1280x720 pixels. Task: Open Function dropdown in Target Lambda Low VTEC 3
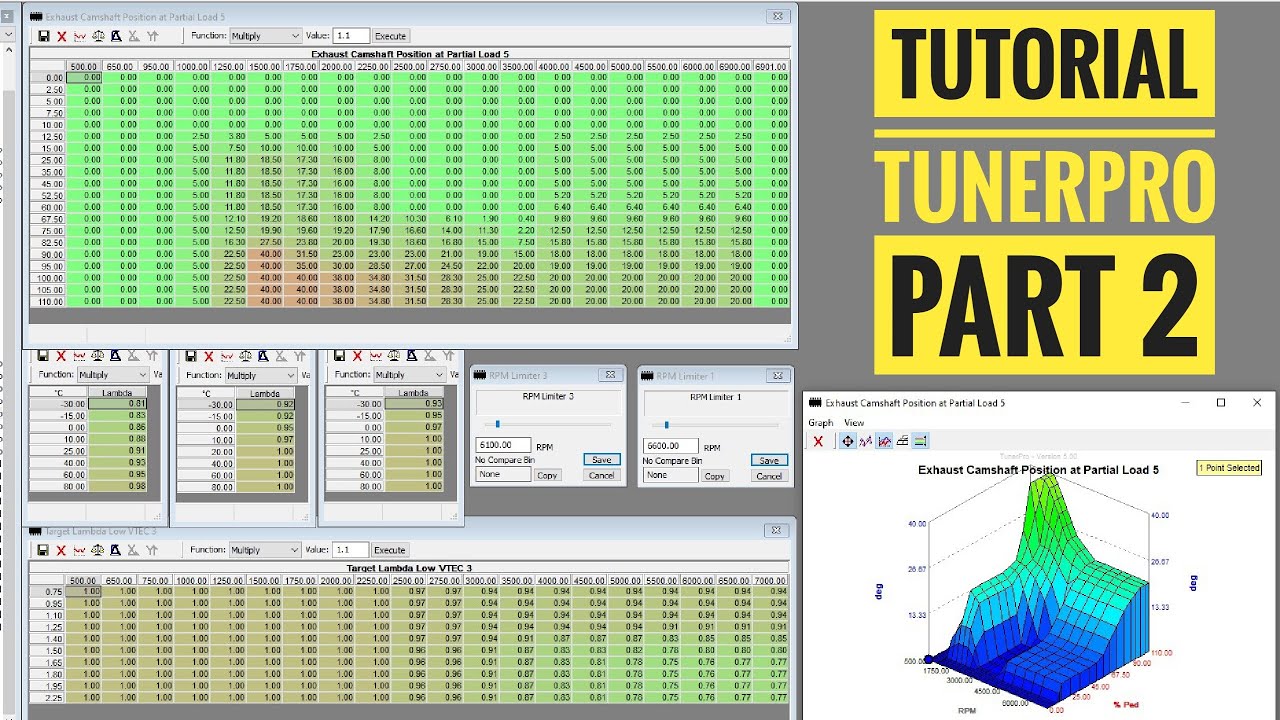[x=266, y=550]
